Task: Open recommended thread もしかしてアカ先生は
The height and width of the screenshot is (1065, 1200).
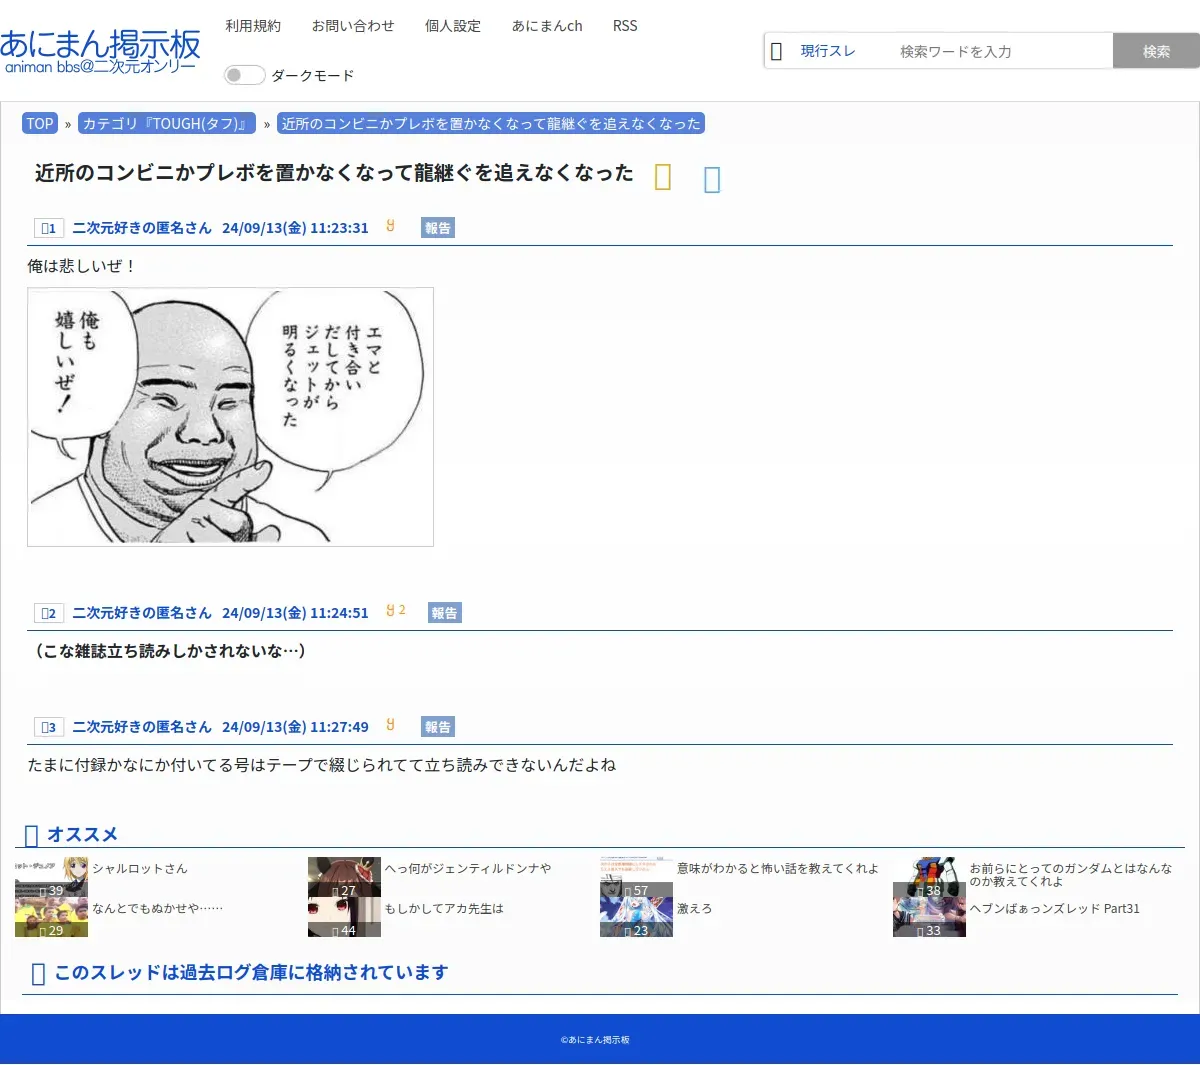Action: (x=444, y=909)
